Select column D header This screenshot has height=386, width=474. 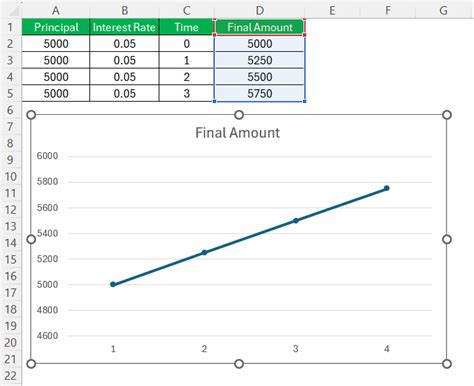[260, 10]
